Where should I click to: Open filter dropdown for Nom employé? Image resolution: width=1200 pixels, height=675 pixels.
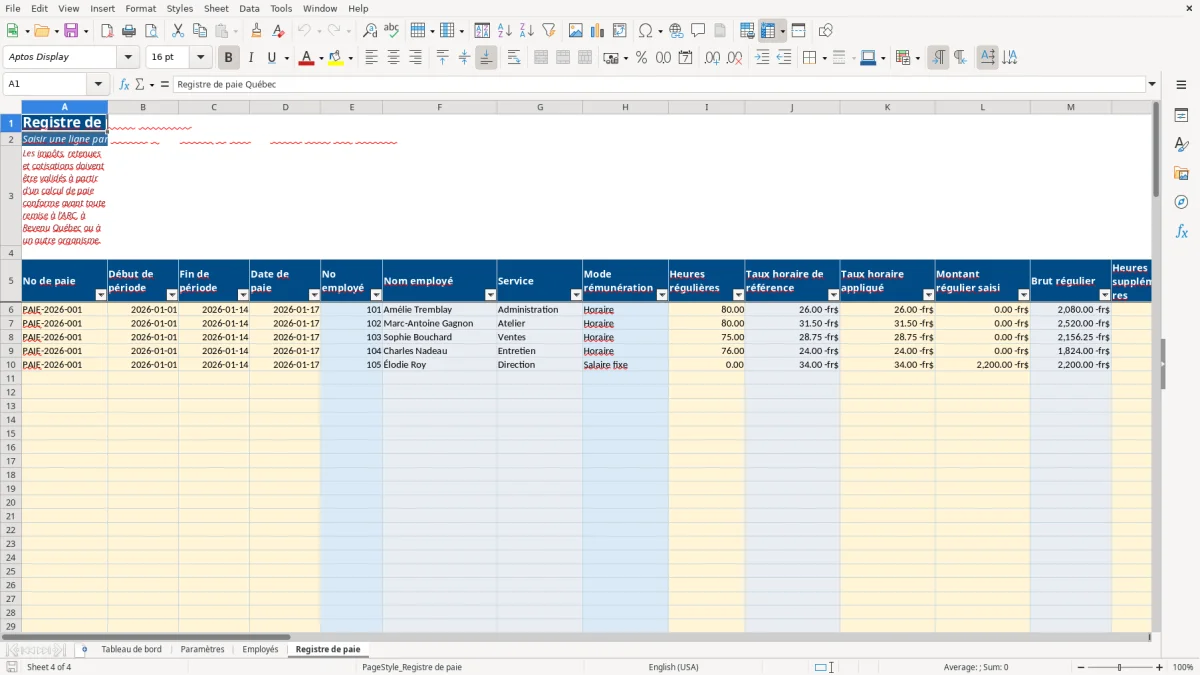490,295
